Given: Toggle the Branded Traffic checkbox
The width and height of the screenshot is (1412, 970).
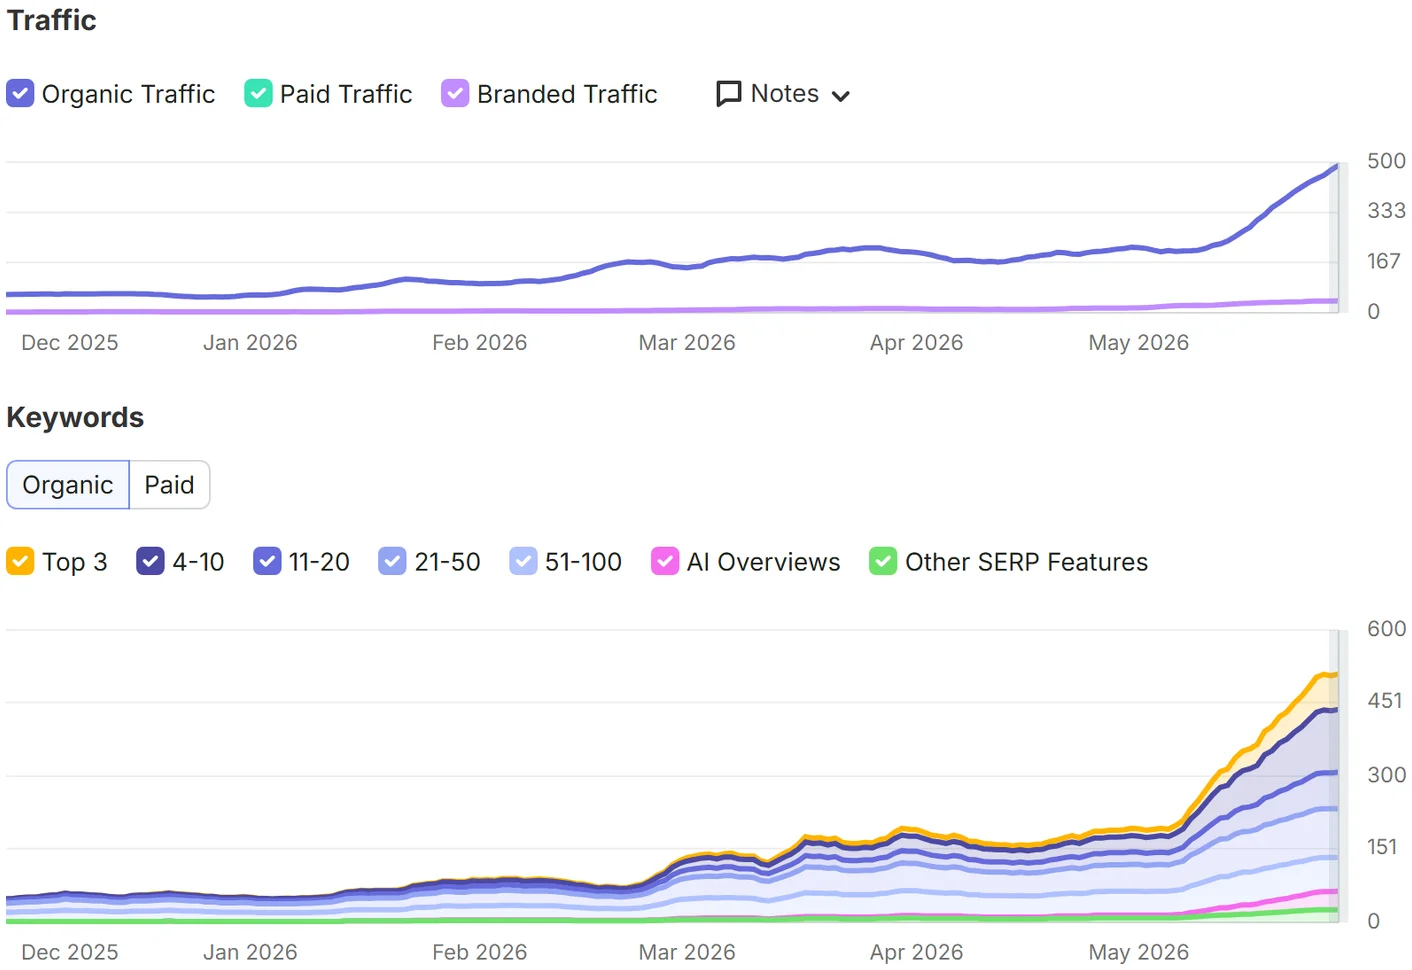Looking at the screenshot, I should tap(455, 94).
